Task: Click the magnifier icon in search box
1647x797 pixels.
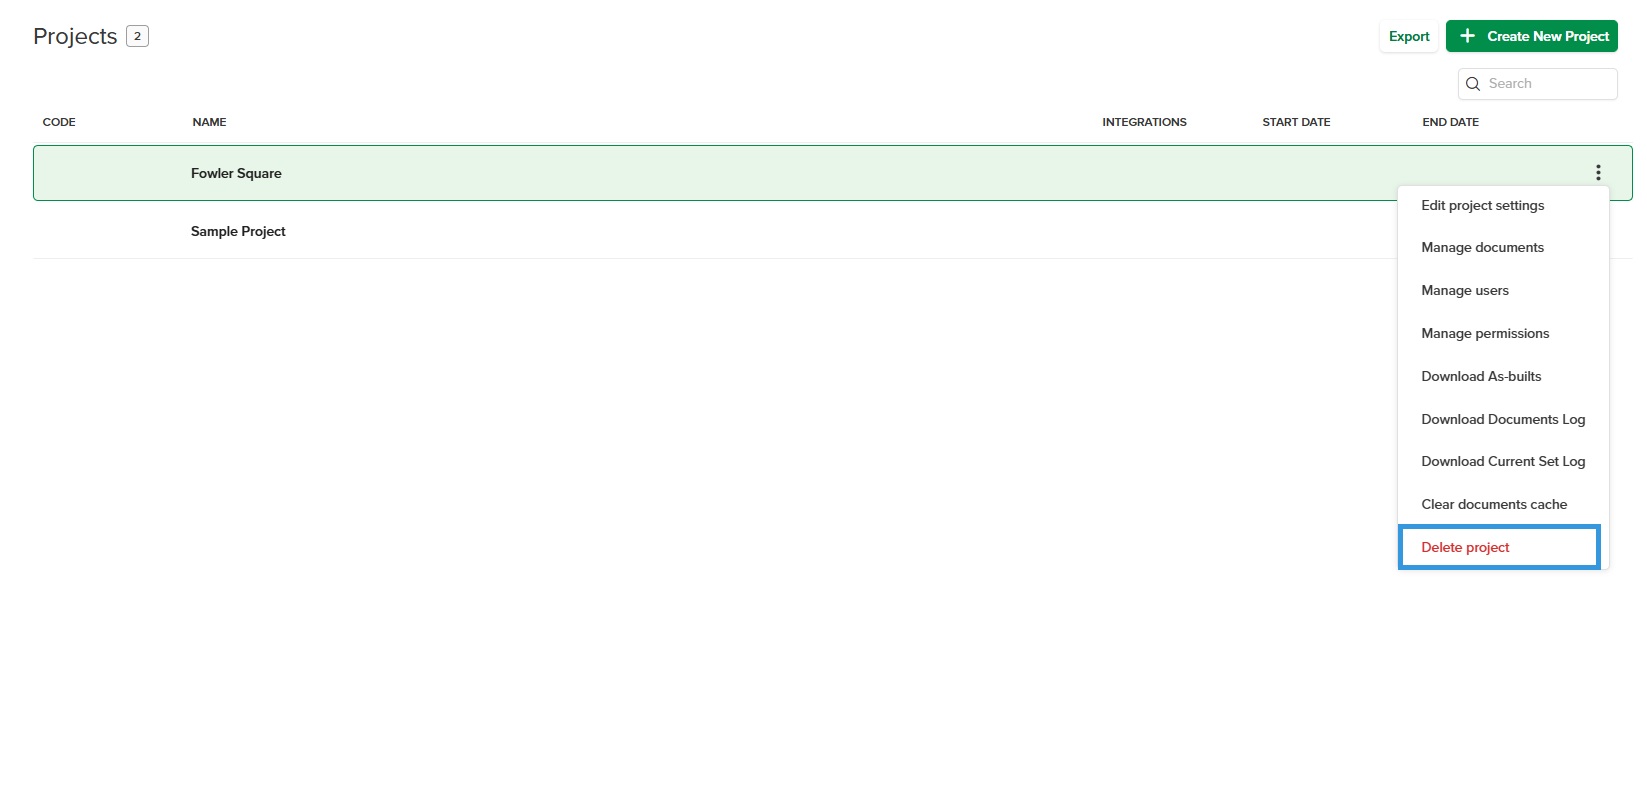Action: coord(1473,84)
